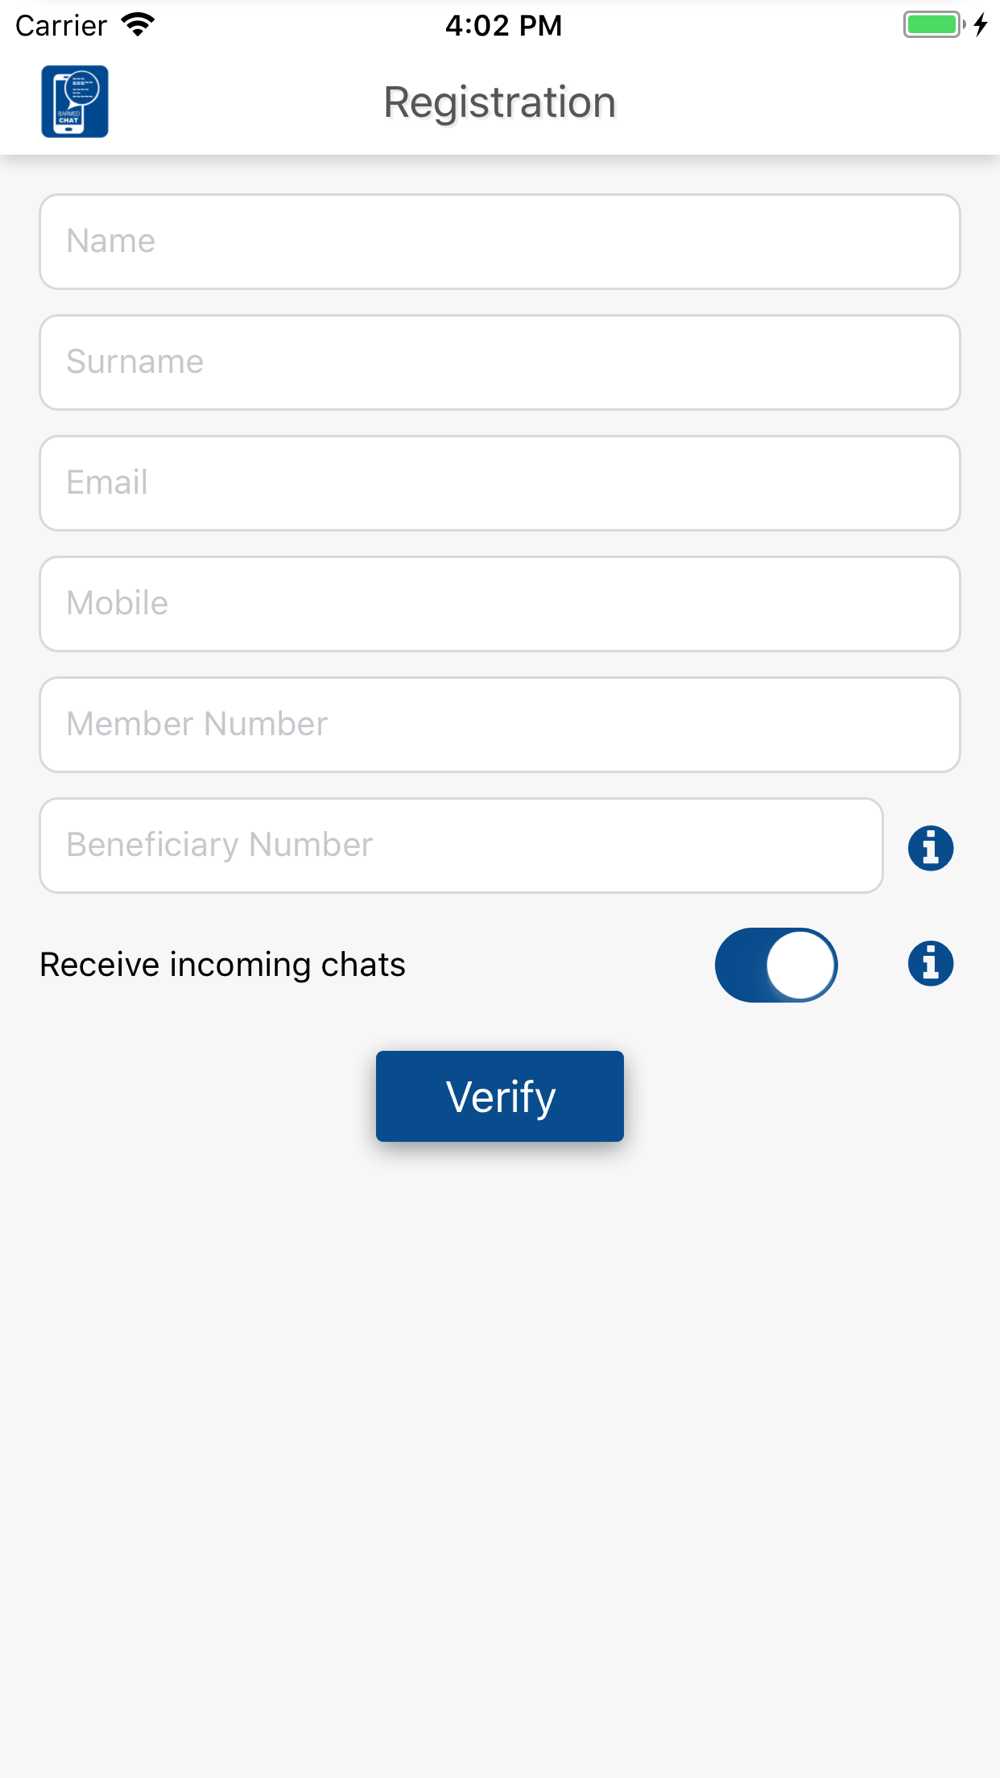The height and width of the screenshot is (1778, 1000).
Task: Click the Beneficiary Number info icon
Action: (x=930, y=848)
